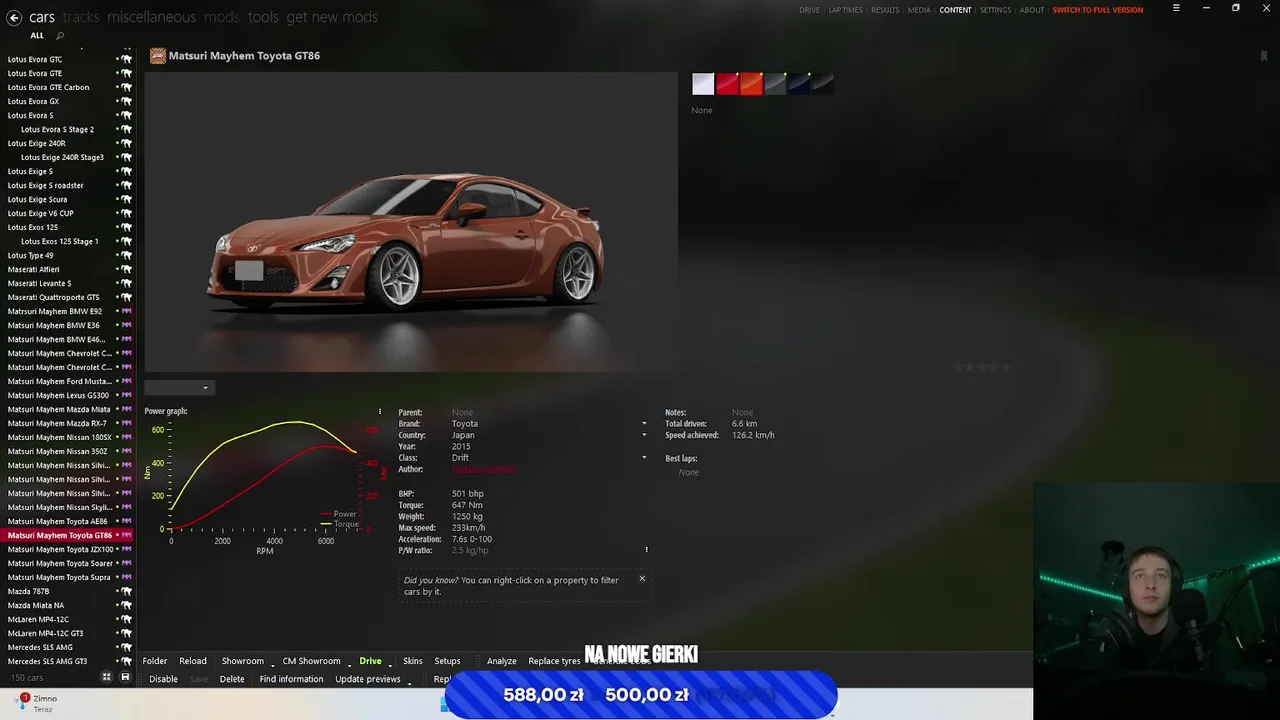Click the Matsuri badge on BMW E92 row
This screenshot has height=720, width=1280.
click(126, 311)
